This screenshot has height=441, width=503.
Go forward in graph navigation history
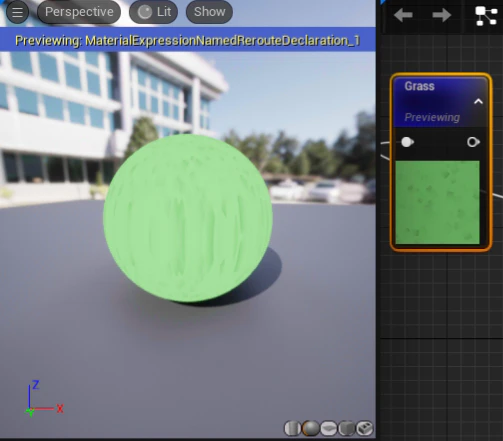click(441, 15)
